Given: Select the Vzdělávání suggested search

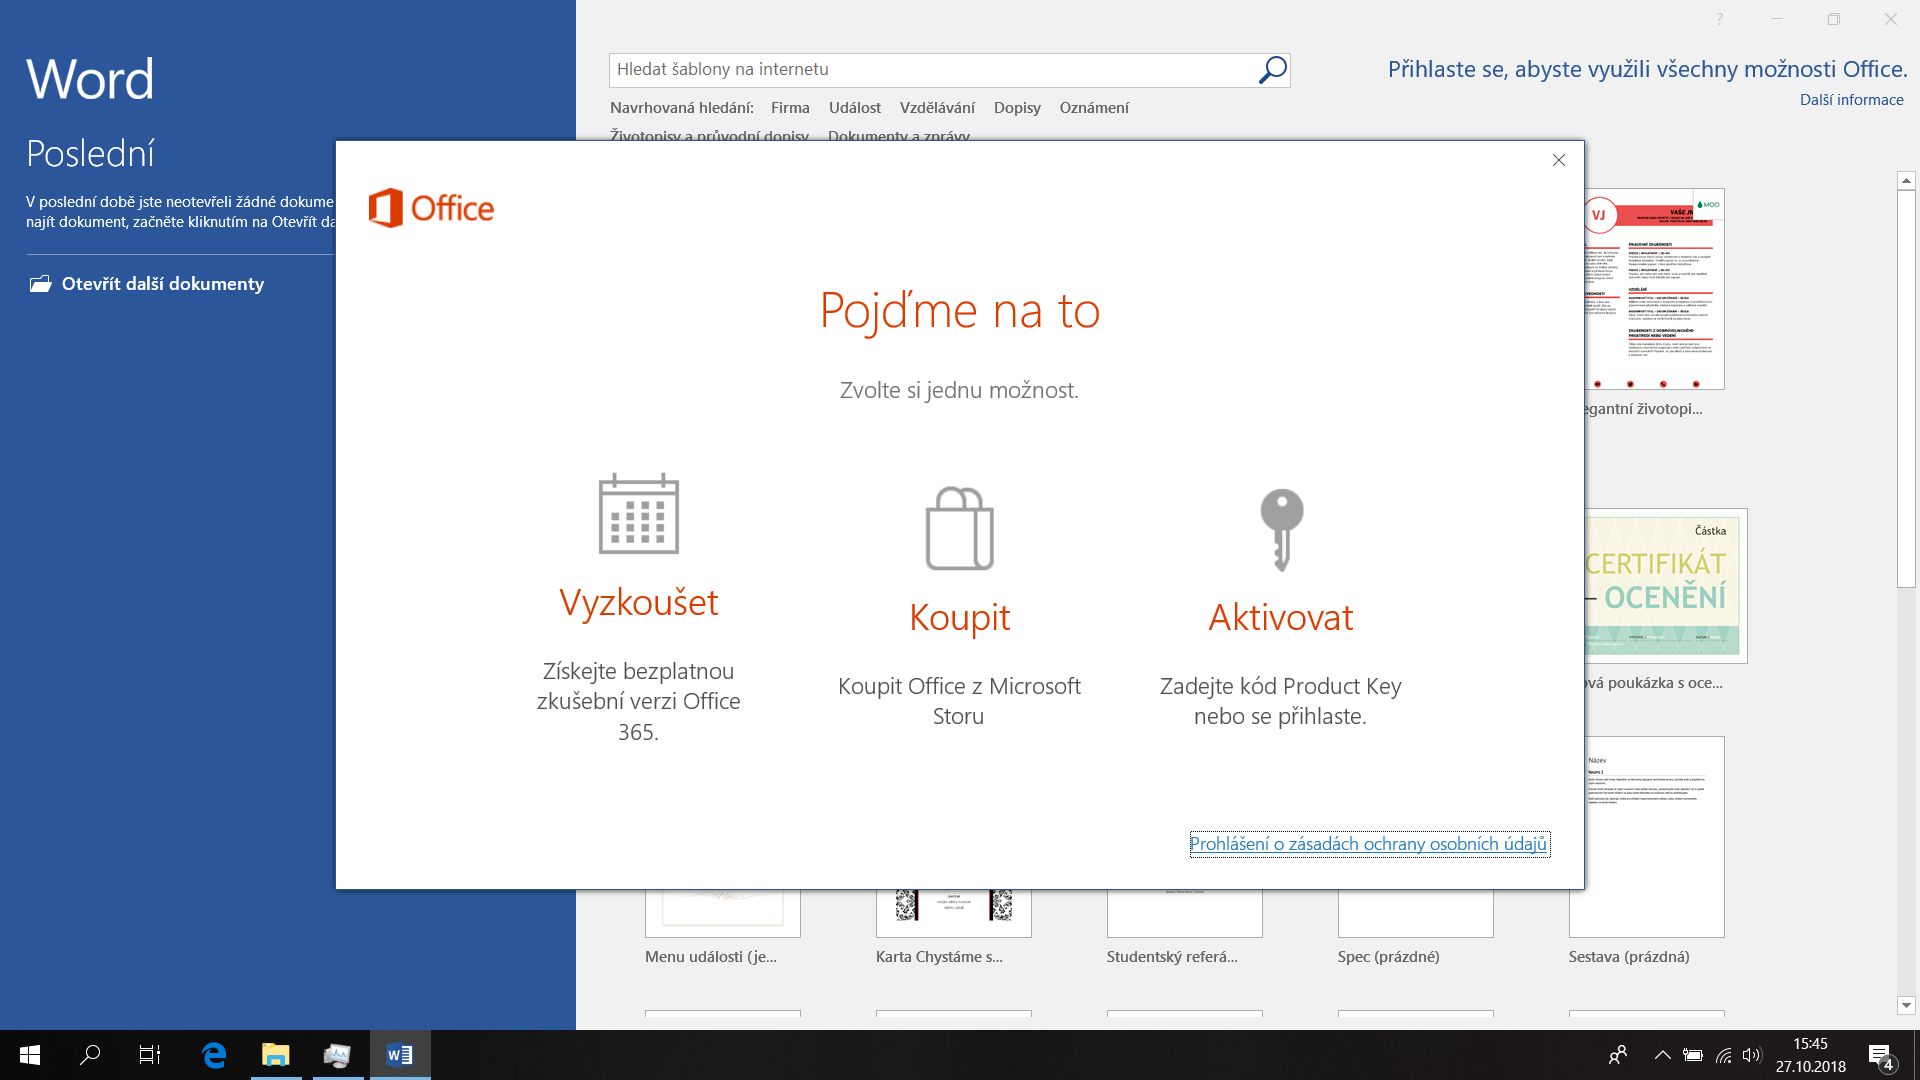Looking at the screenshot, I should point(937,108).
